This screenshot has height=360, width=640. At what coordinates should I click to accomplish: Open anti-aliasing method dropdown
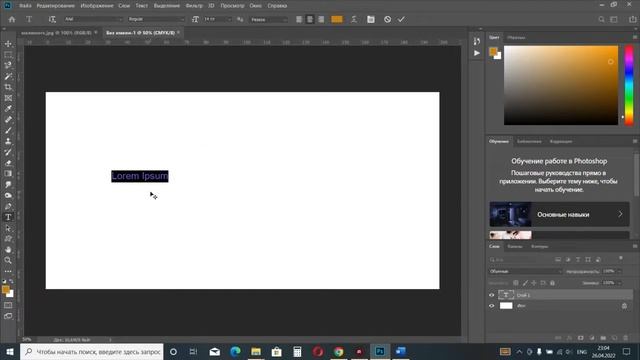[x=269, y=19]
